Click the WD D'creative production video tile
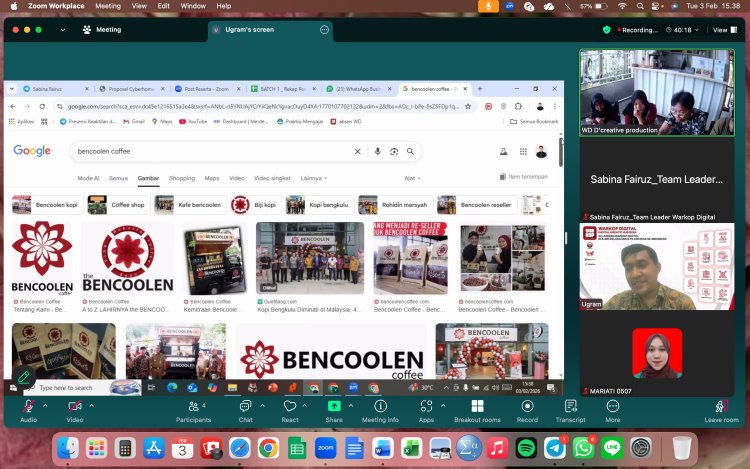 click(x=657, y=92)
